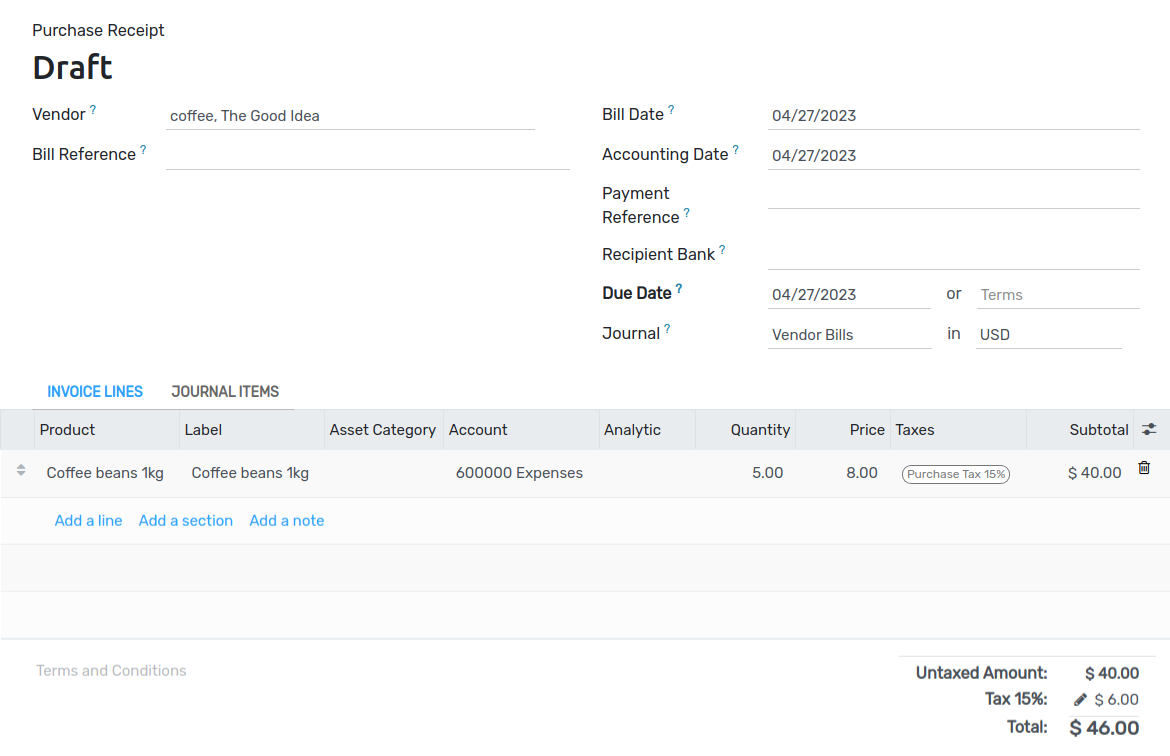Sort by Analytic column header
1170x756 pixels.
tap(647, 430)
